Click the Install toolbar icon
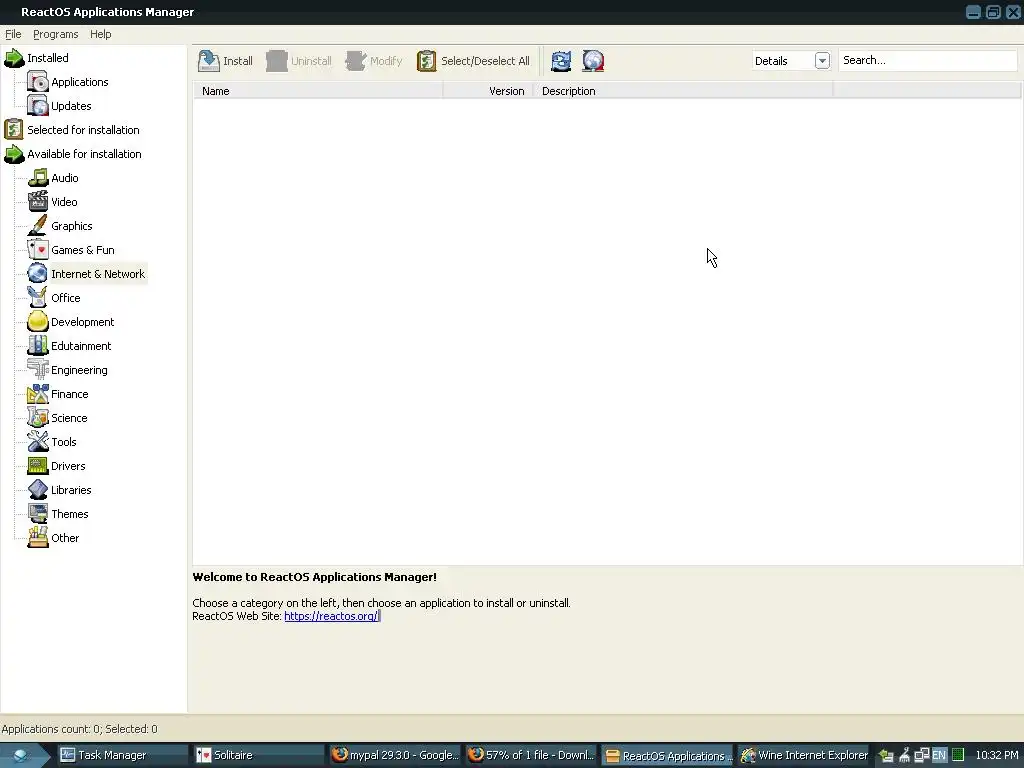This screenshot has width=1024, height=768. coord(209,61)
